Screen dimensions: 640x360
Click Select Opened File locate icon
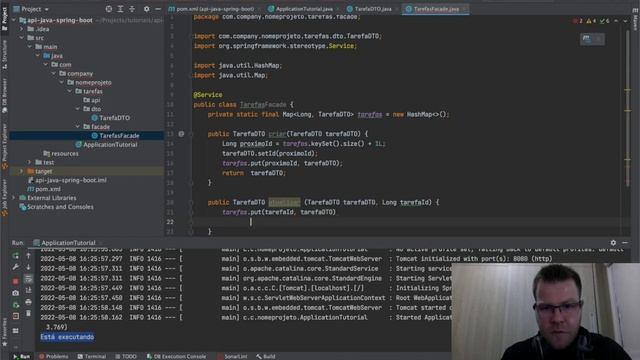pyautogui.click(x=109, y=9)
